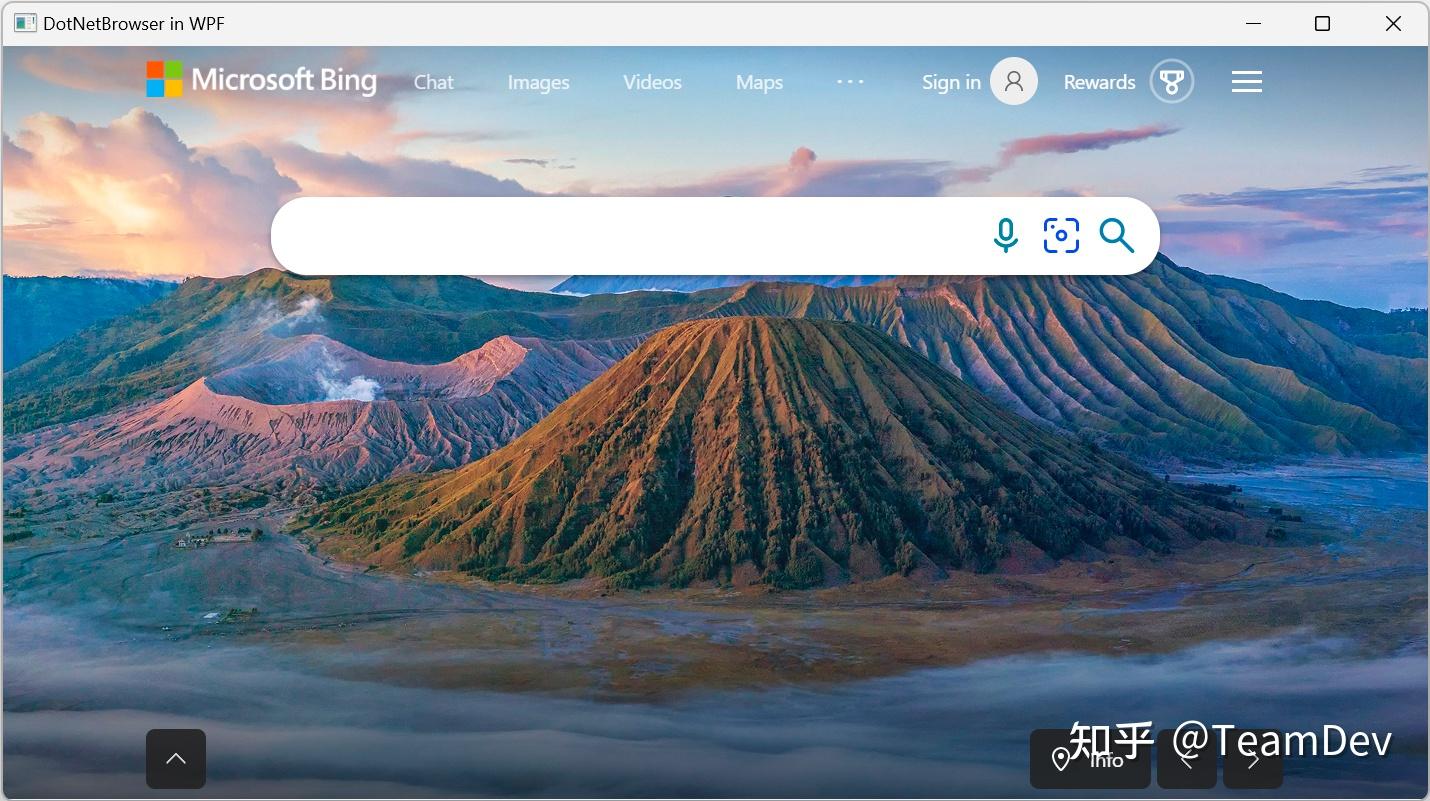
Task: Show next background image with right arrow
Action: click(1253, 761)
